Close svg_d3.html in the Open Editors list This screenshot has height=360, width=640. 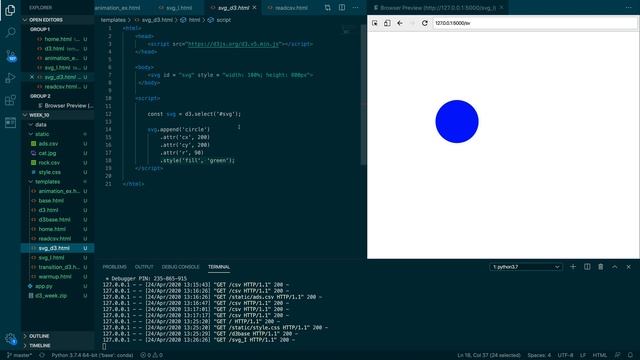(x=32, y=77)
